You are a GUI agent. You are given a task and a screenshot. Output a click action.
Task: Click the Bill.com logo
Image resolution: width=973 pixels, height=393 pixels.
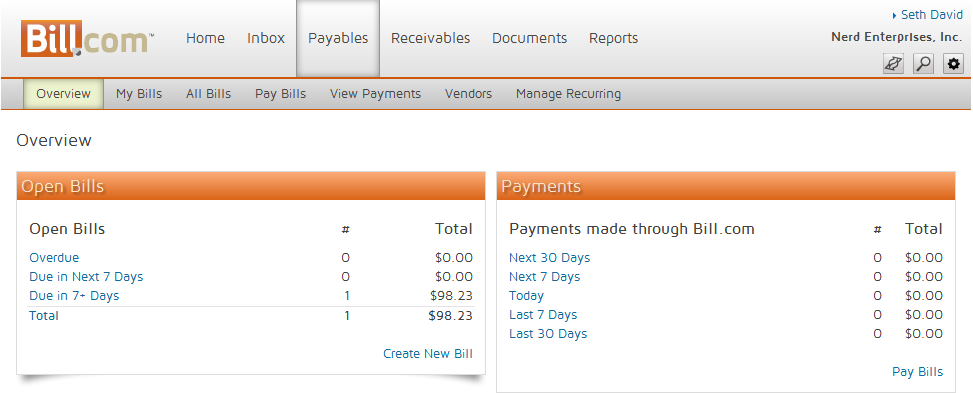click(x=87, y=38)
